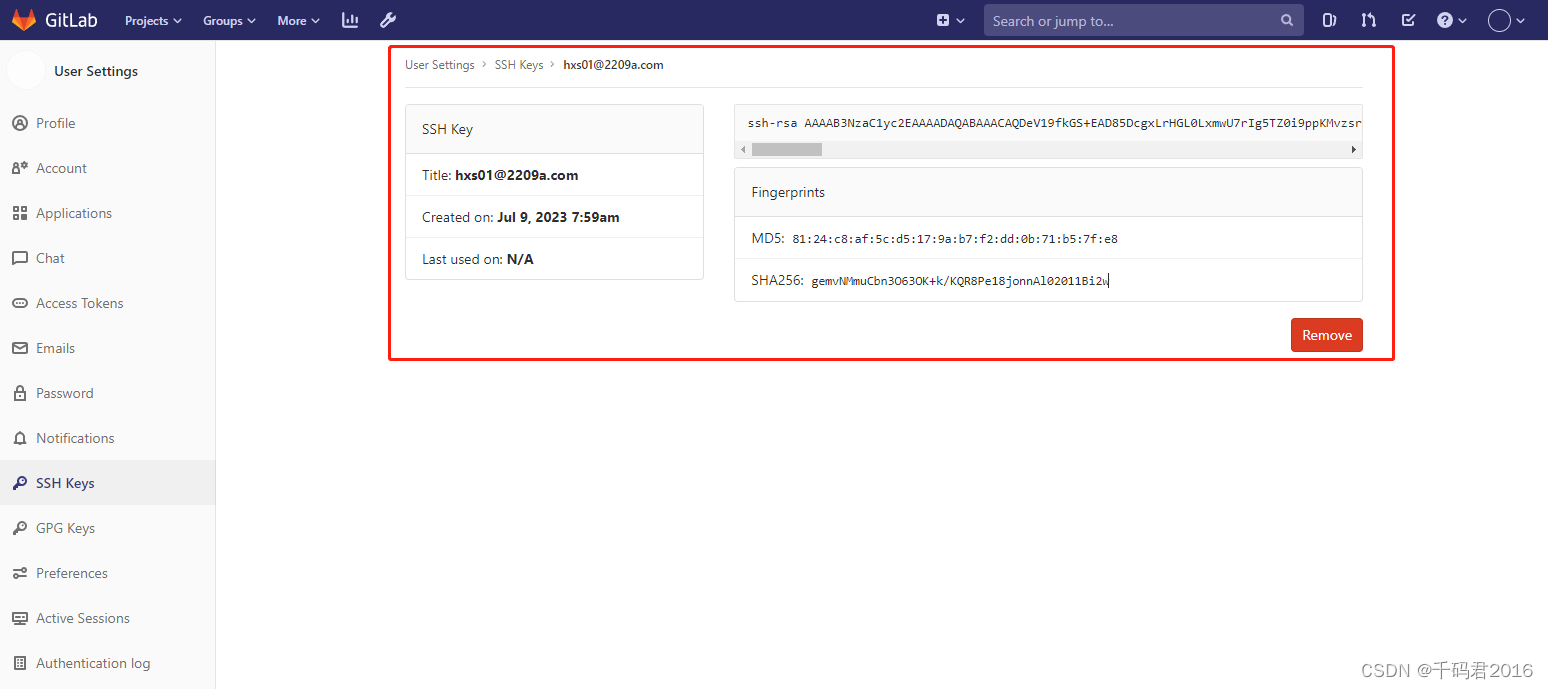The height and width of the screenshot is (689, 1548).
Task: Expand the Groups dropdown
Action: pos(229,19)
